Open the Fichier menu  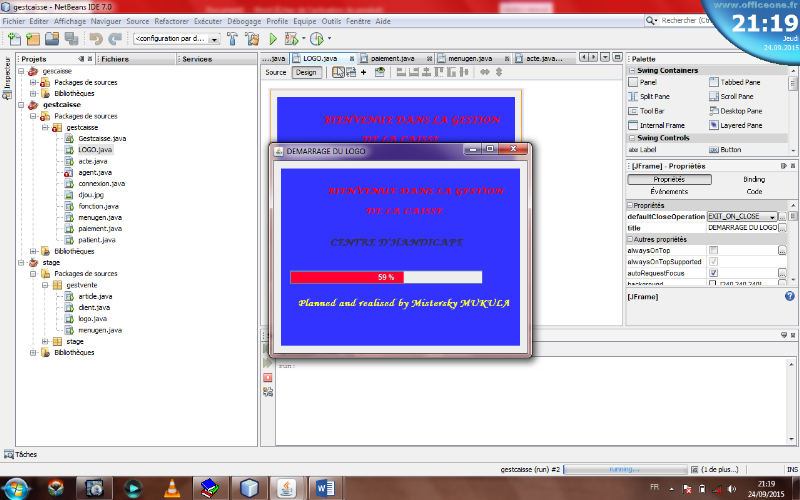(14, 21)
